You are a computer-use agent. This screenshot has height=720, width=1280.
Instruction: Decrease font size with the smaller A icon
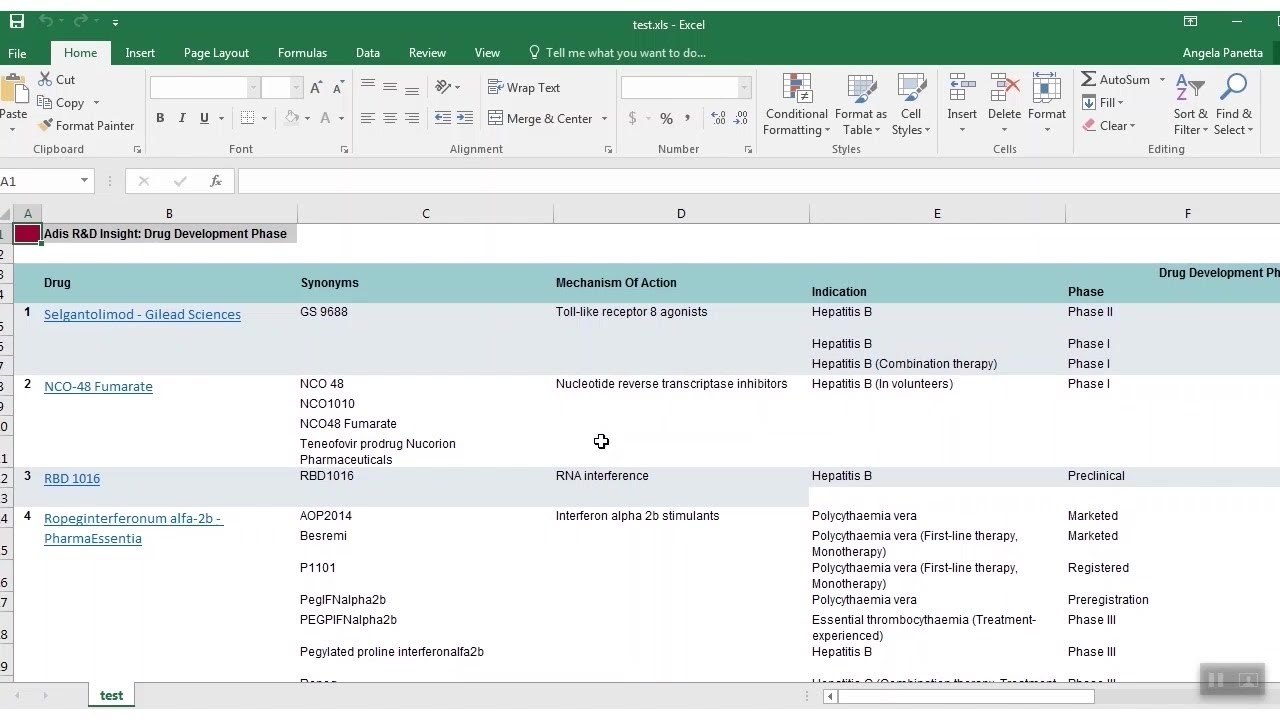(338, 88)
